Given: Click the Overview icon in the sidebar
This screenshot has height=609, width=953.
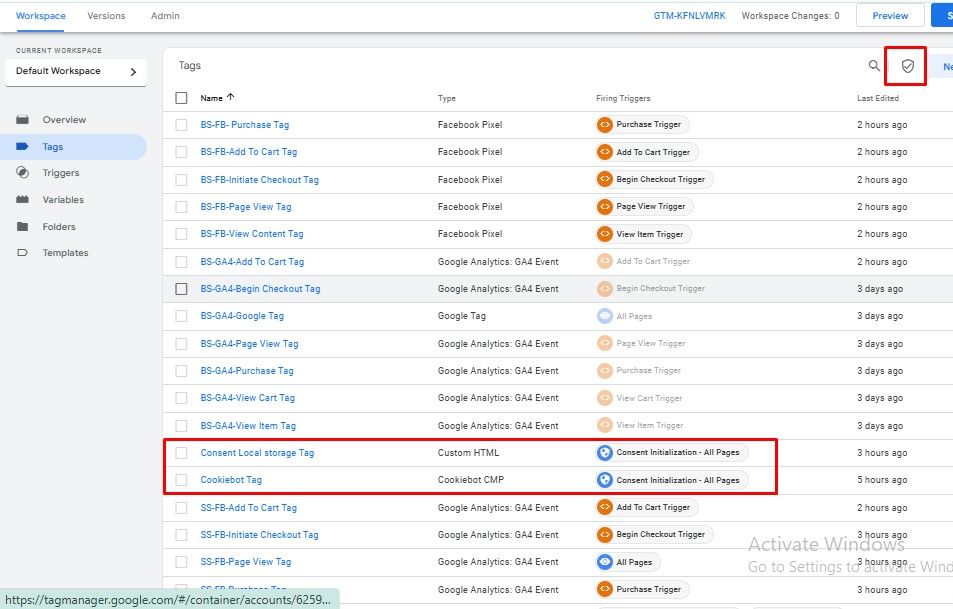Looking at the screenshot, I should tap(22, 120).
